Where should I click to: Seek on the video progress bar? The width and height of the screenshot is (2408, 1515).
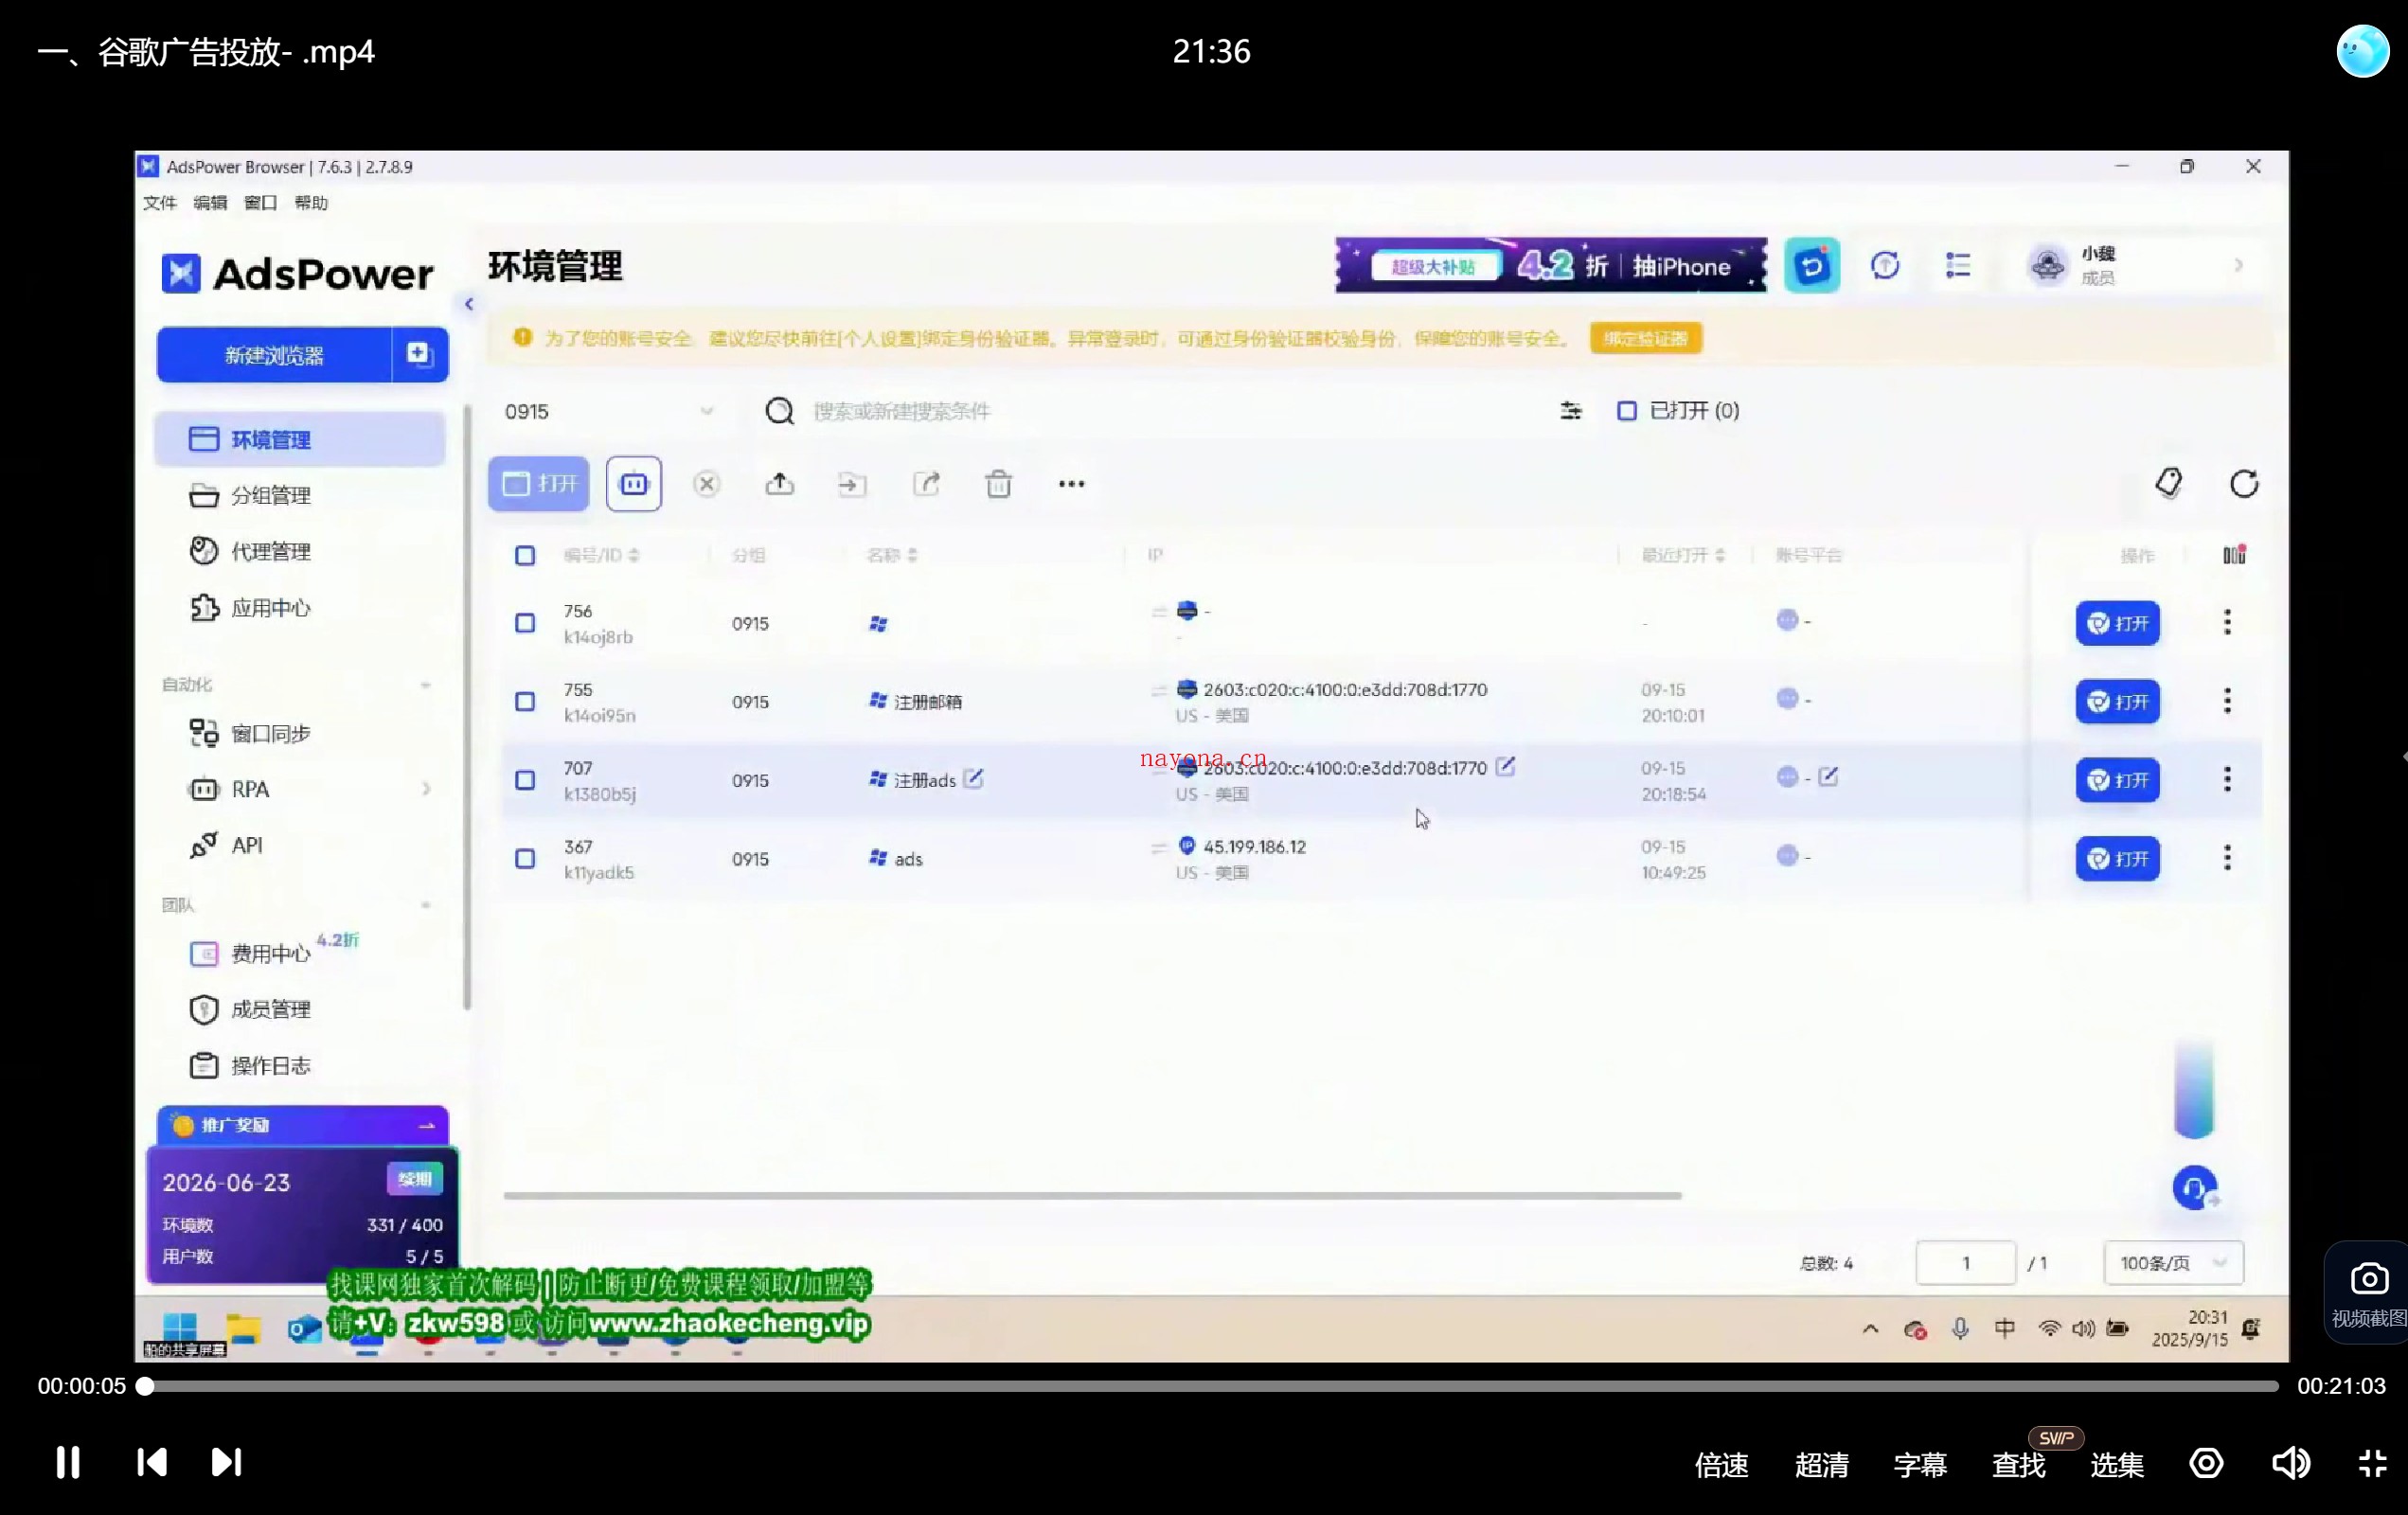(1210, 1386)
